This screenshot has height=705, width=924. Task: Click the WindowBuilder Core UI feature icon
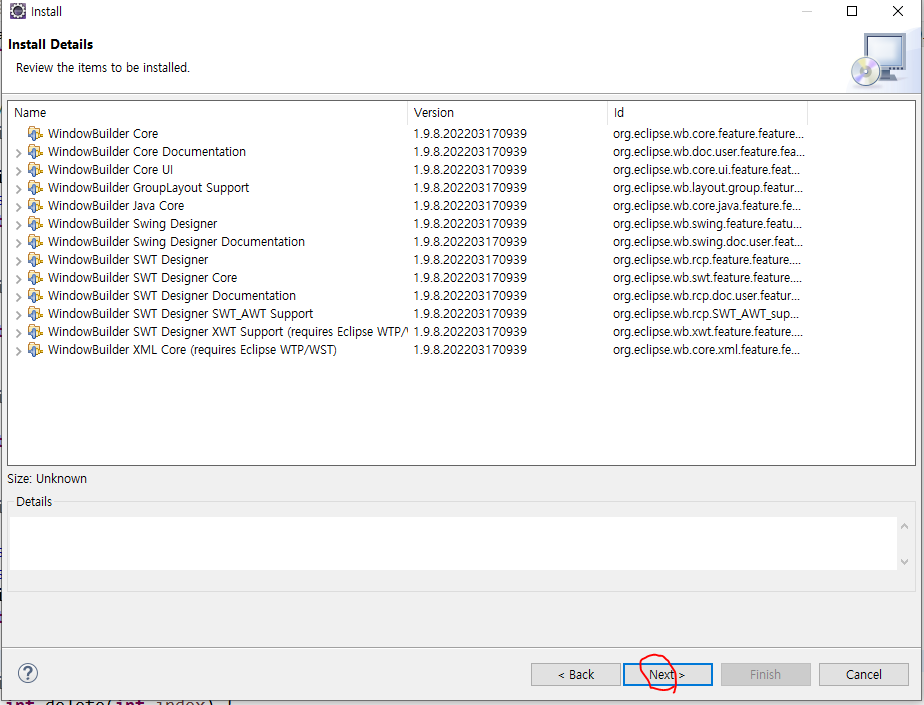point(35,170)
